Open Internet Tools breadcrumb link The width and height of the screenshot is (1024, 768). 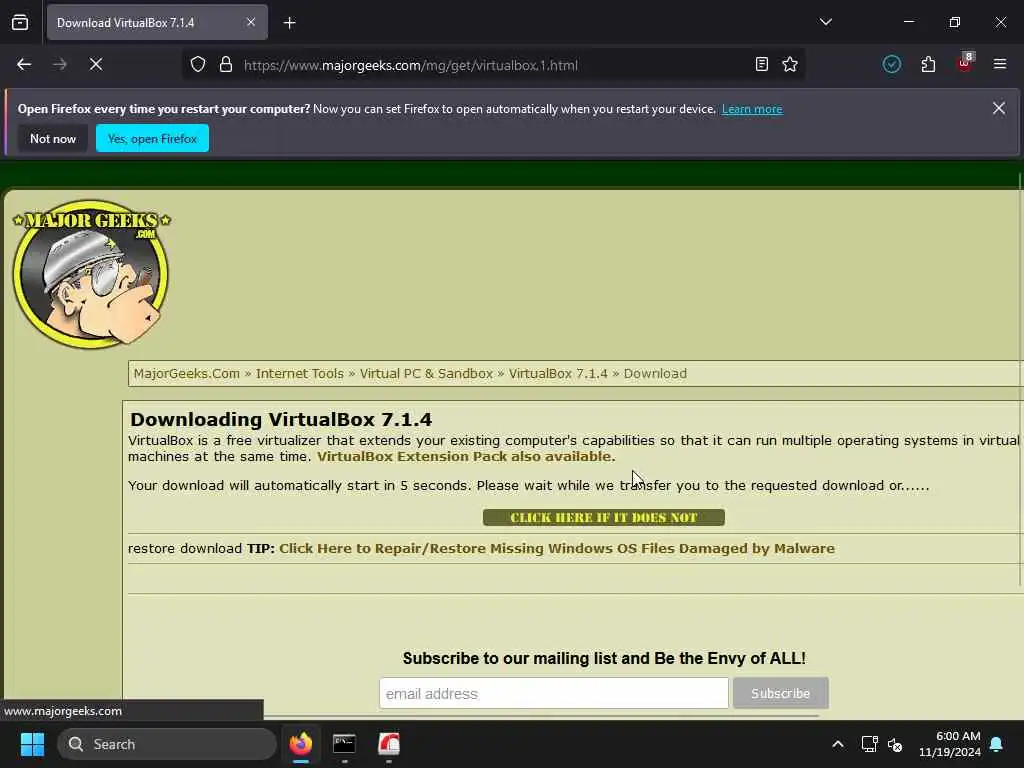(300, 374)
